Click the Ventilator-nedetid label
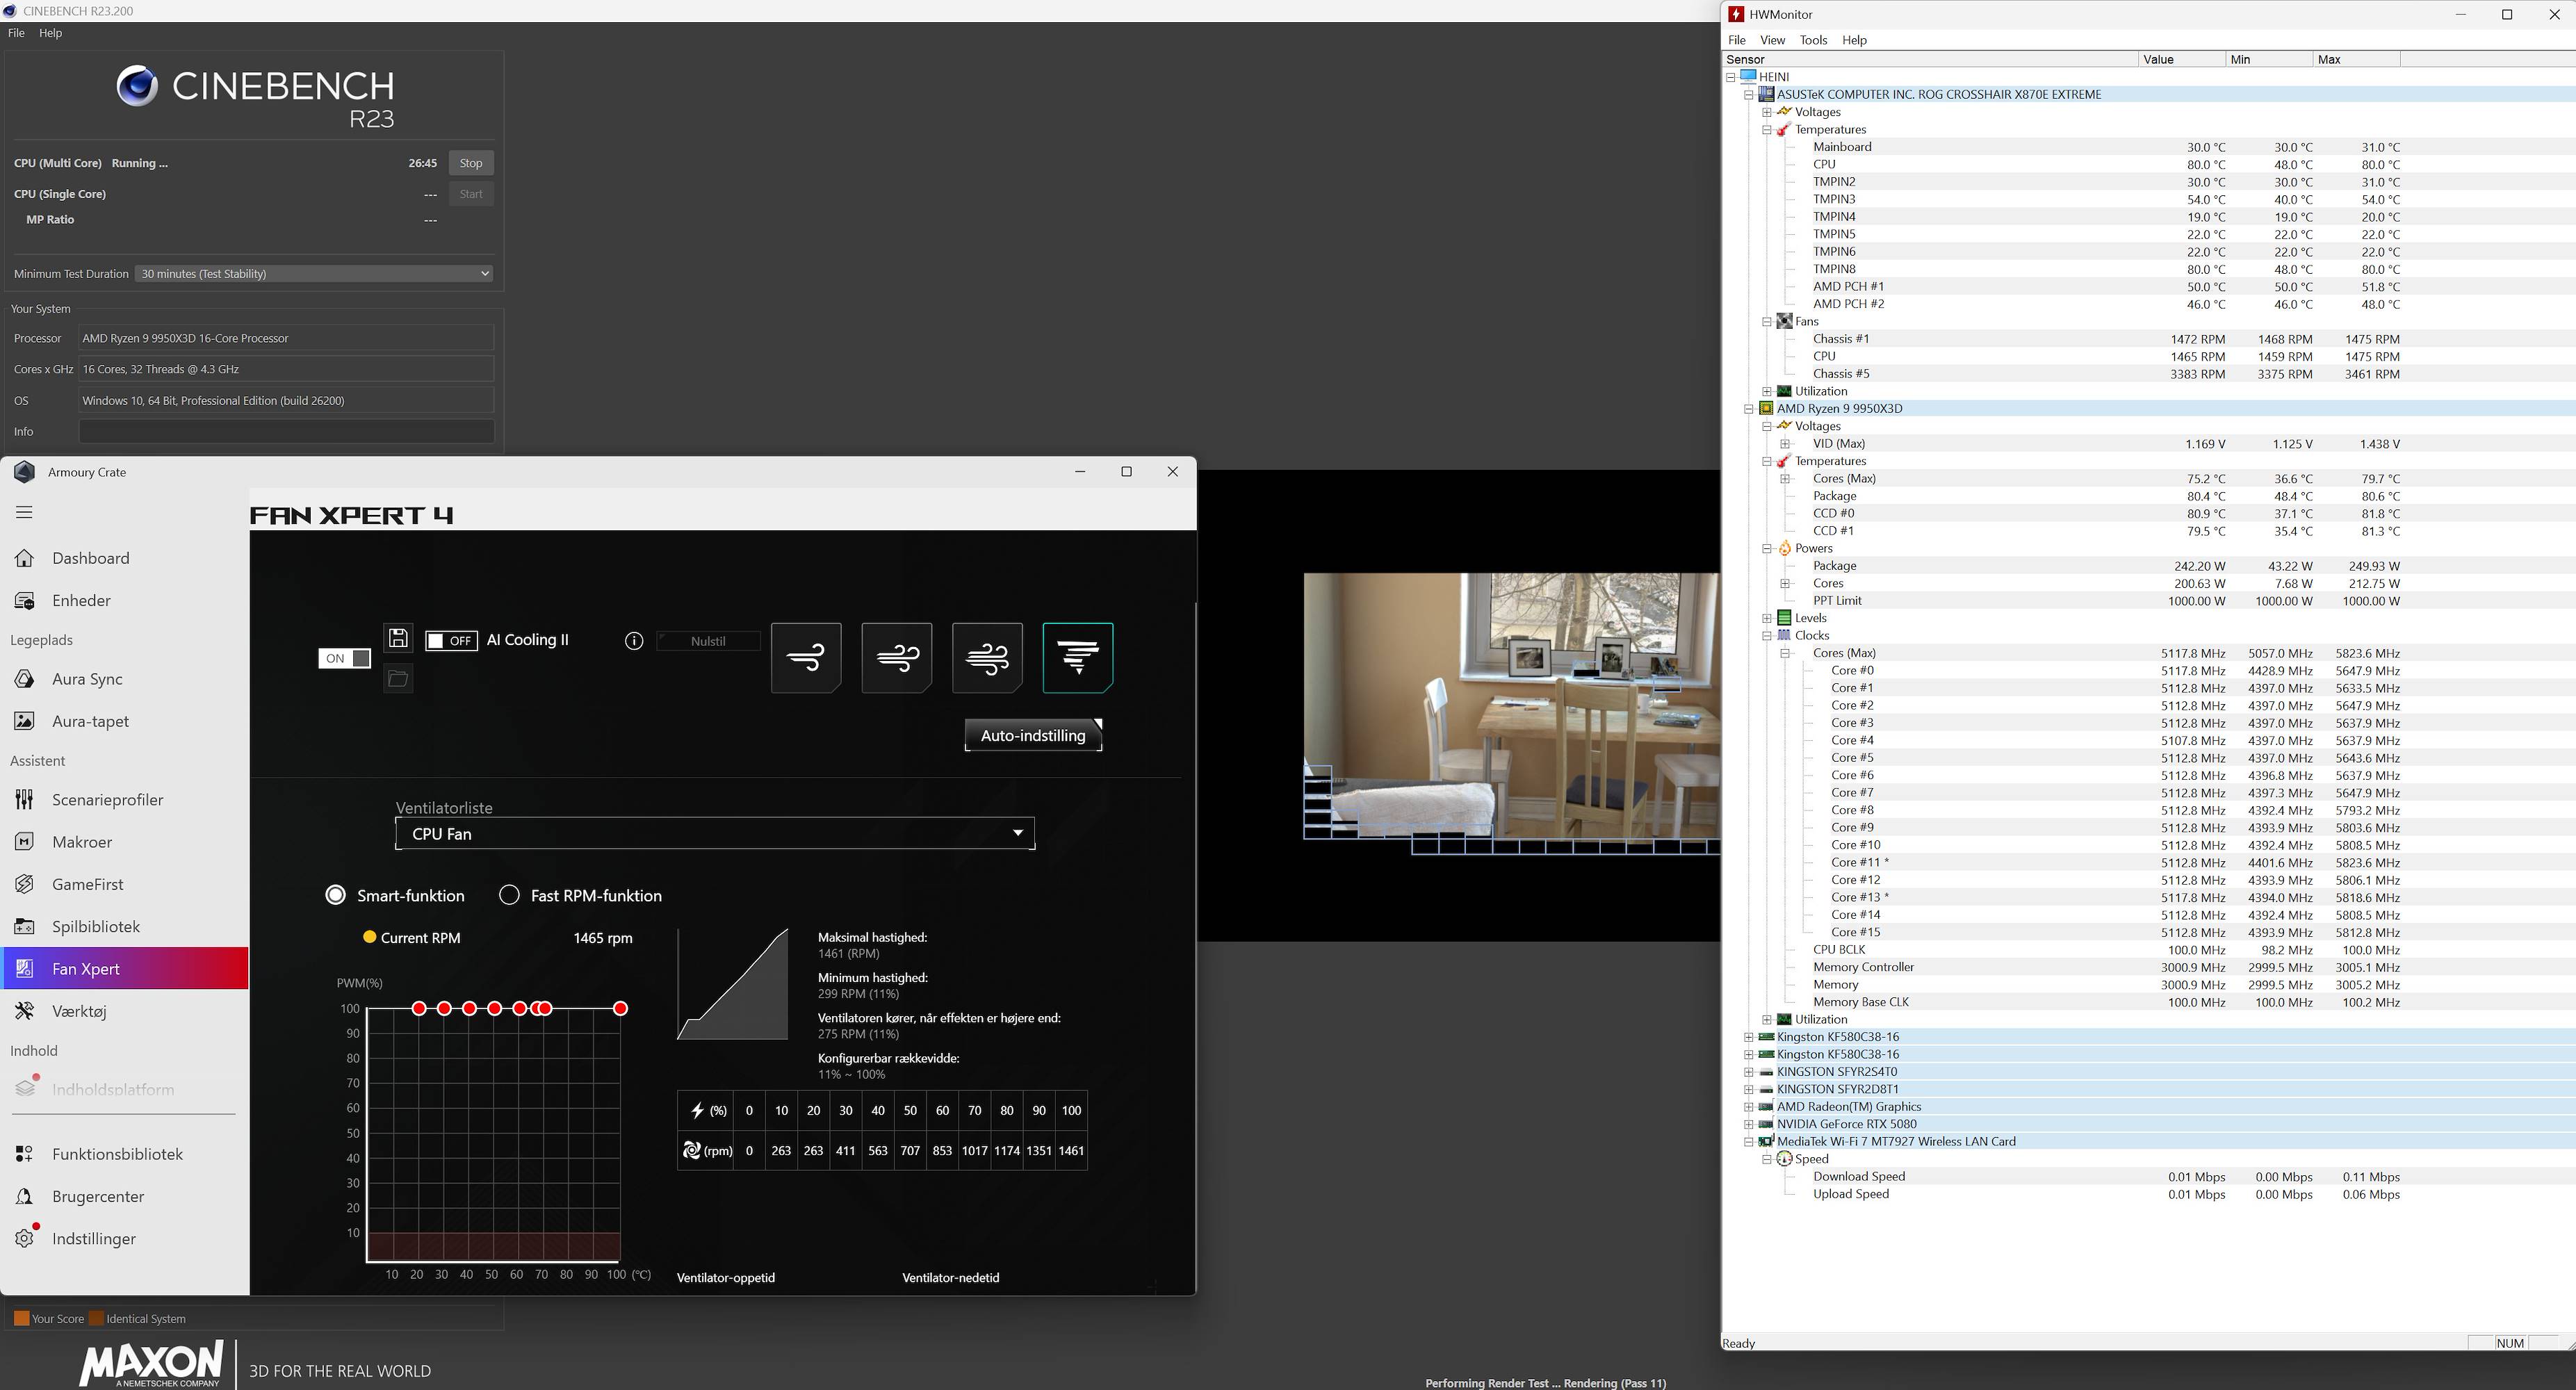The image size is (2576, 1390). pos(951,1277)
